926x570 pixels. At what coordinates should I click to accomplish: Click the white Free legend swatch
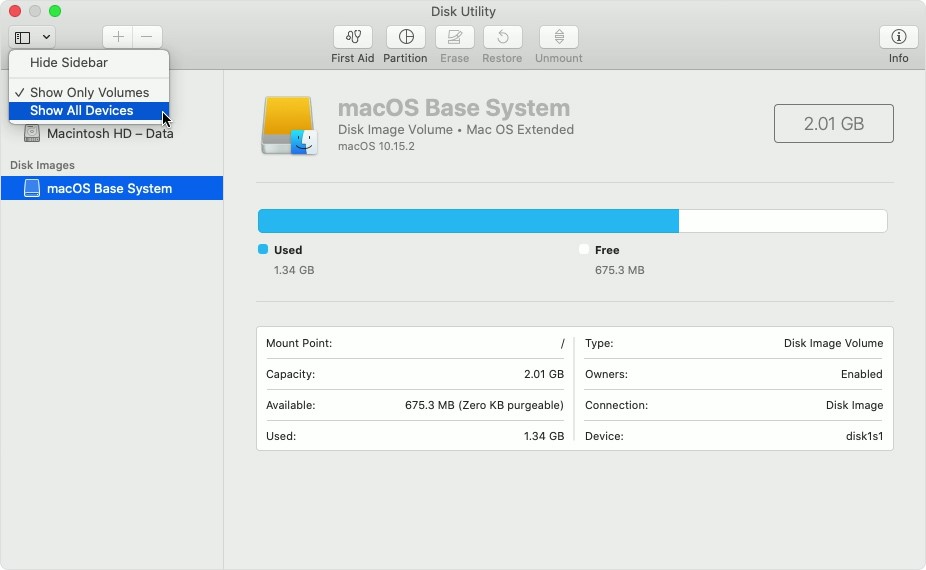584,249
